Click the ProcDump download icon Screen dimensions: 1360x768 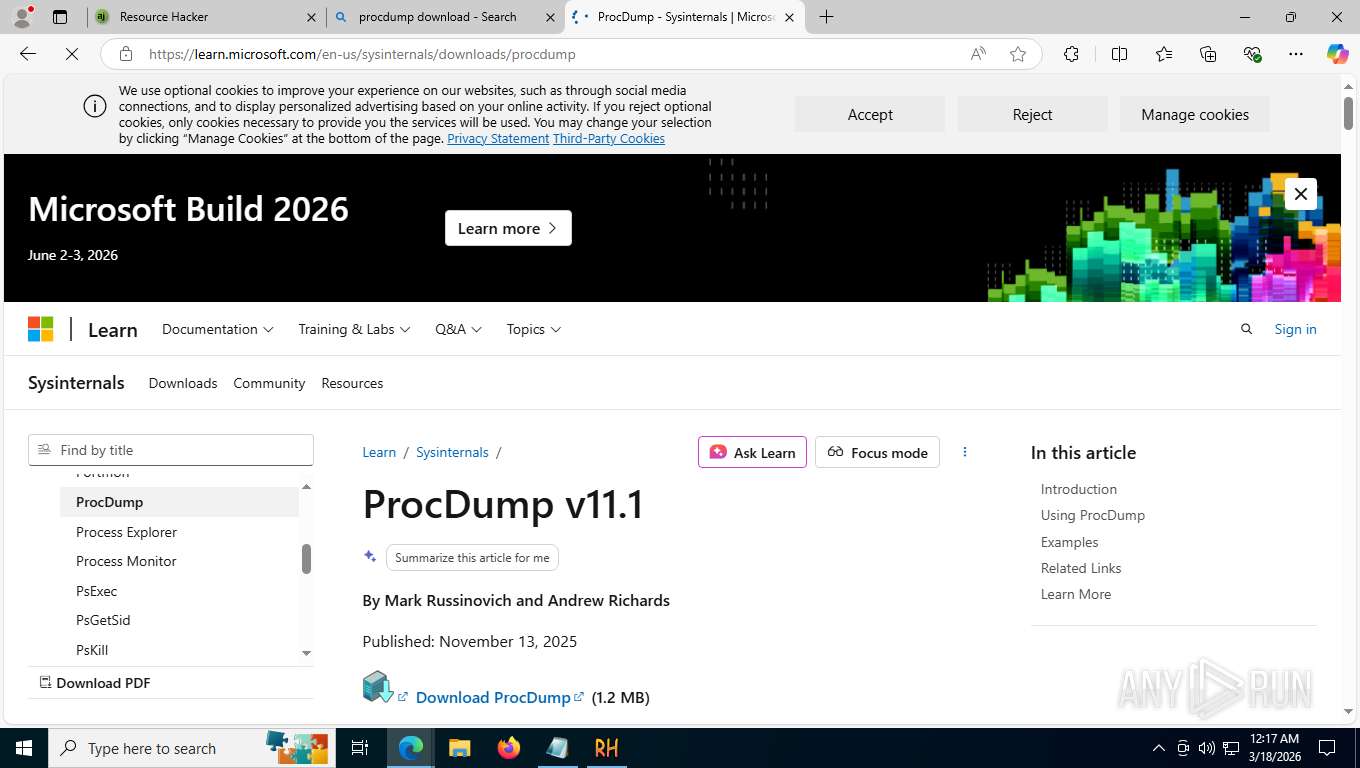coord(378,687)
